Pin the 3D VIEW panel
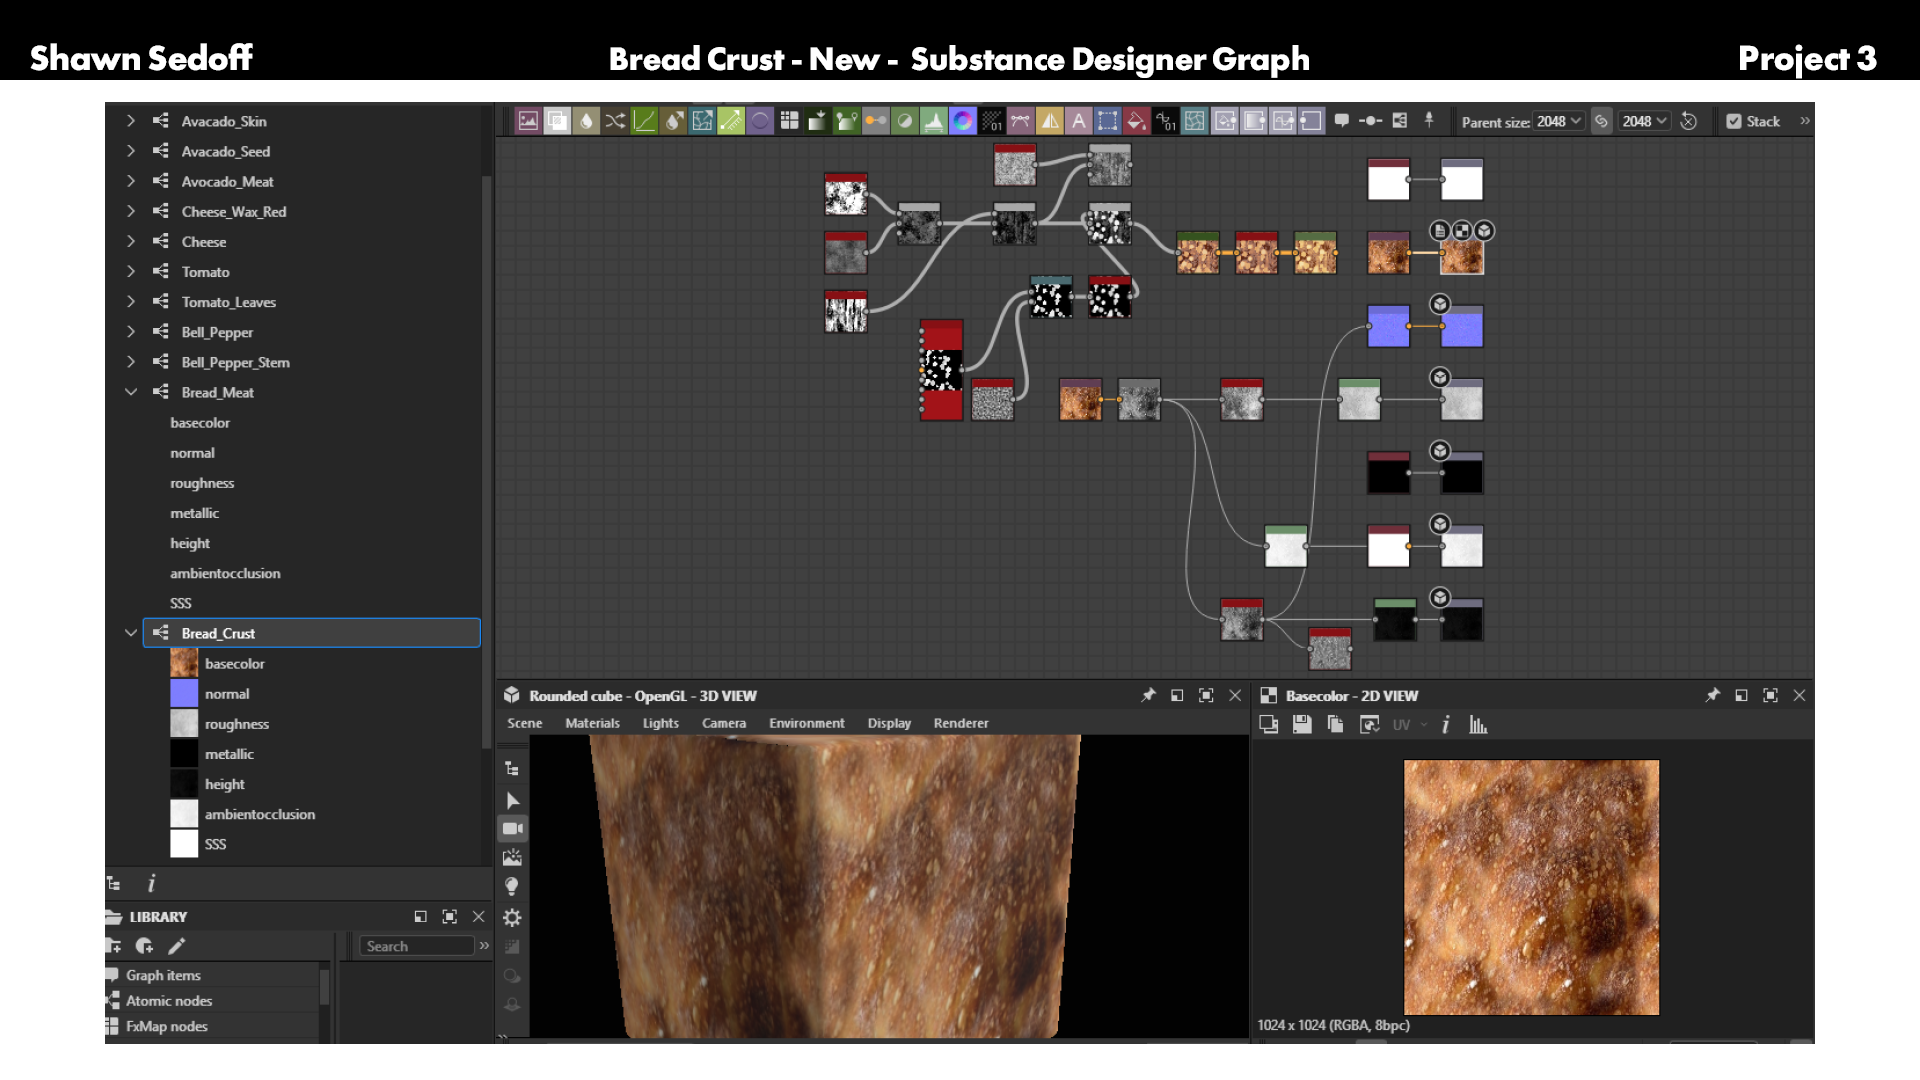The height and width of the screenshot is (1080, 1920). (1148, 695)
